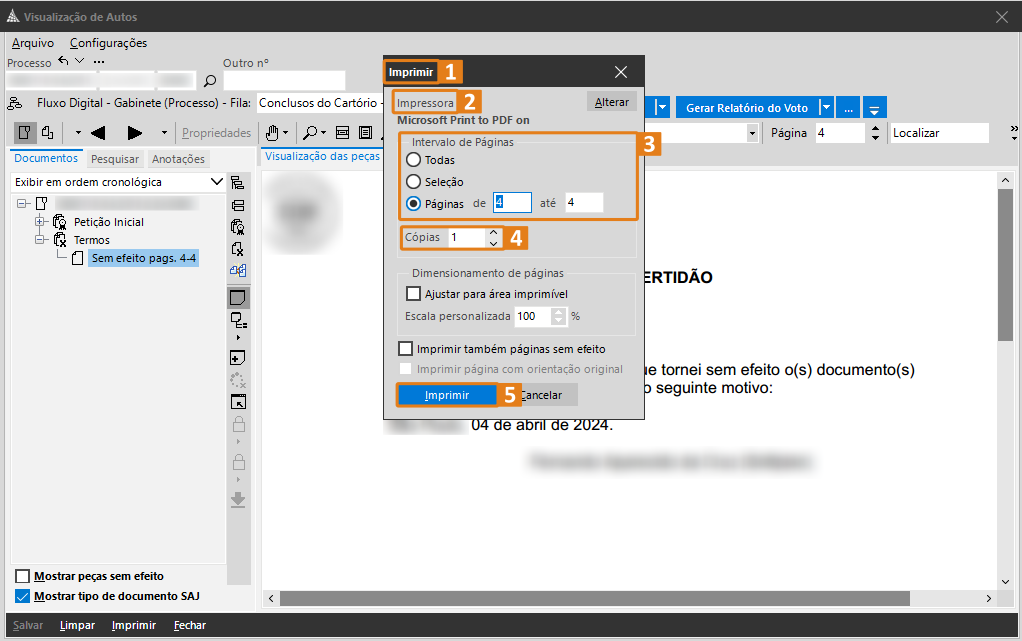Click the Fluxo Digital workflow icon
The width and height of the screenshot is (1022, 641).
[x=14, y=103]
